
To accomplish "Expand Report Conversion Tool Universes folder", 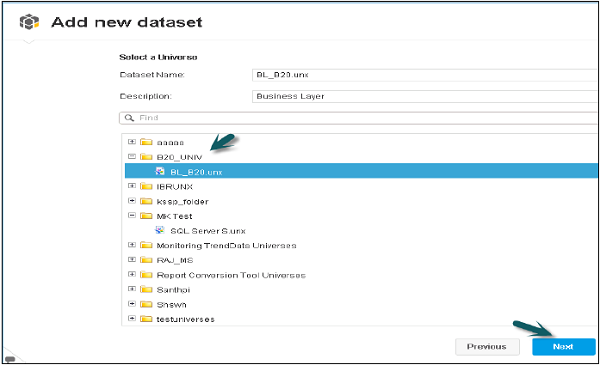I will tap(132, 274).
